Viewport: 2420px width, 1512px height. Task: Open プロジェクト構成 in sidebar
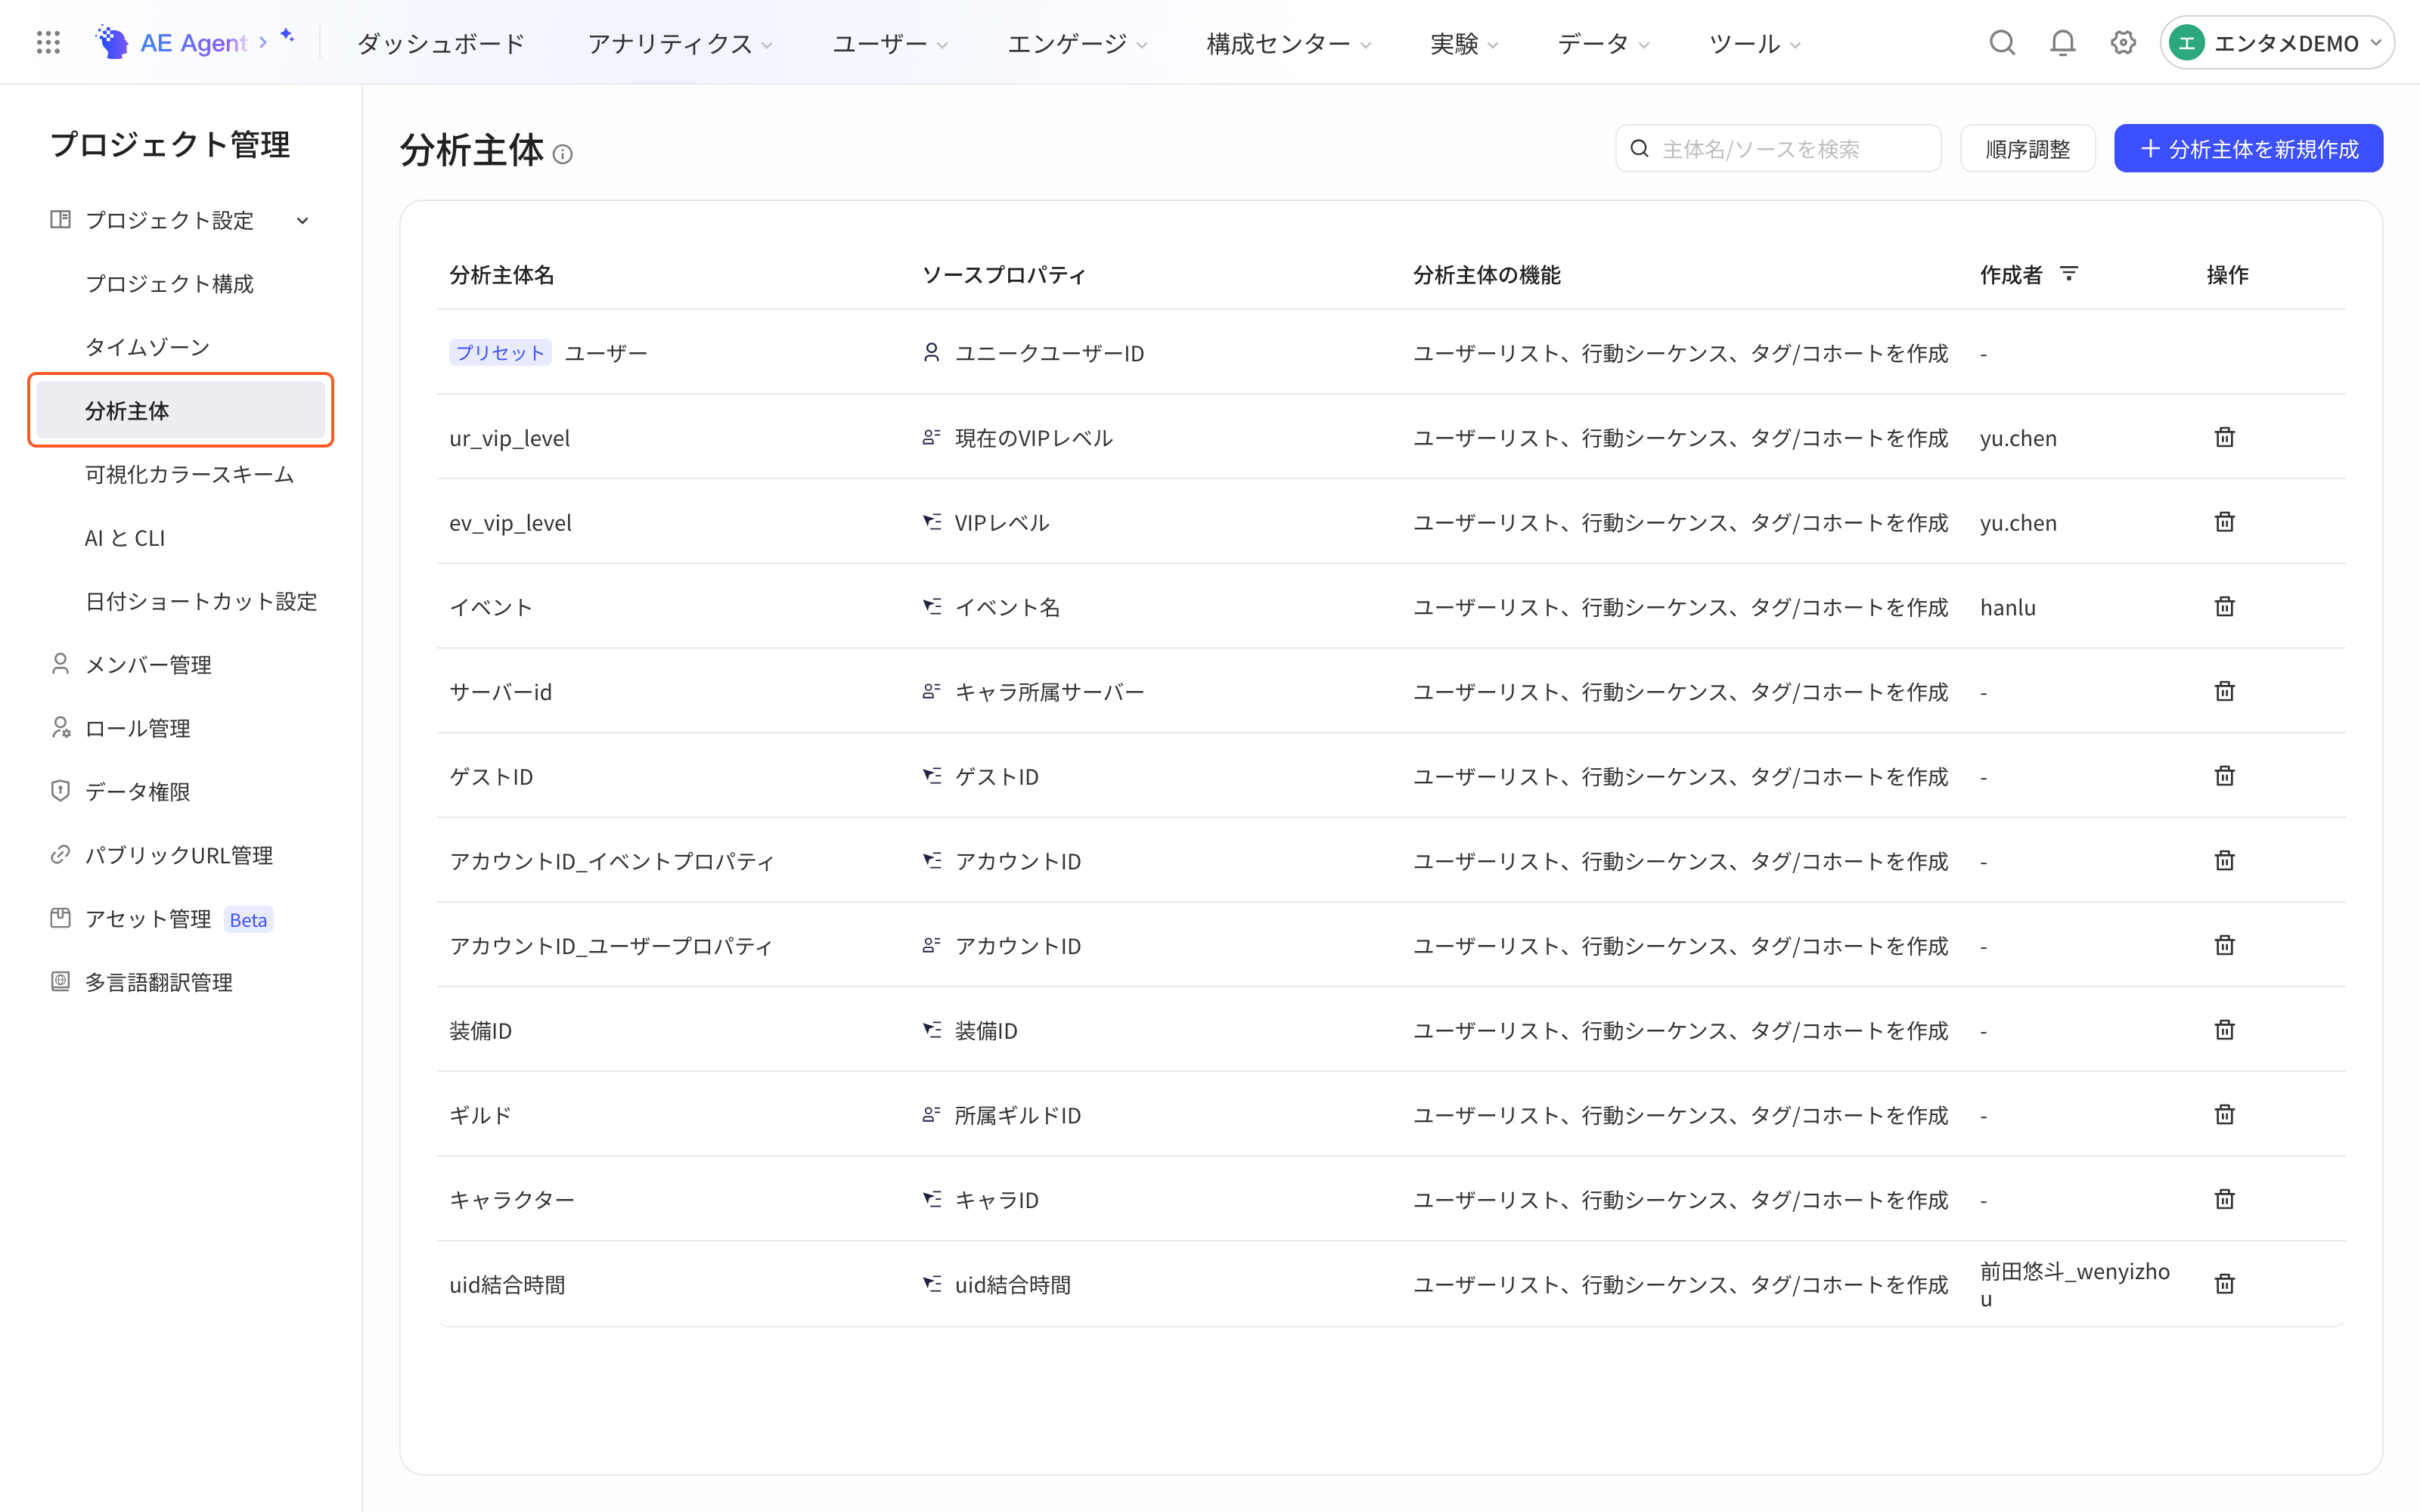pos(169,283)
